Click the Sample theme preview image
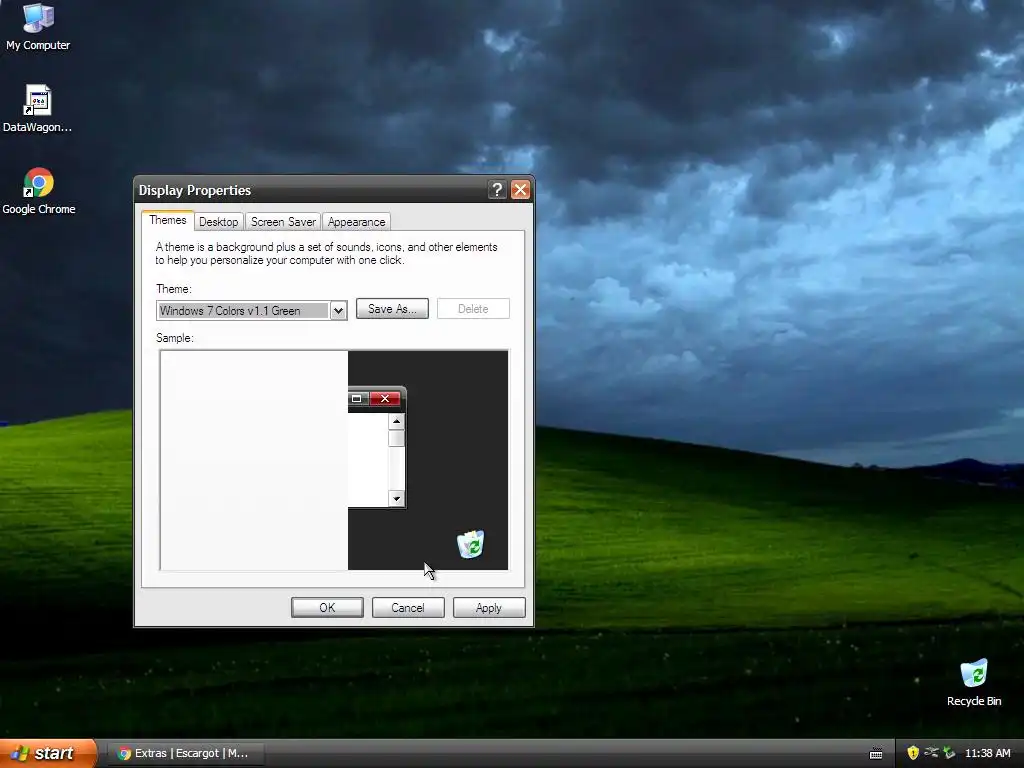 coord(334,460)
